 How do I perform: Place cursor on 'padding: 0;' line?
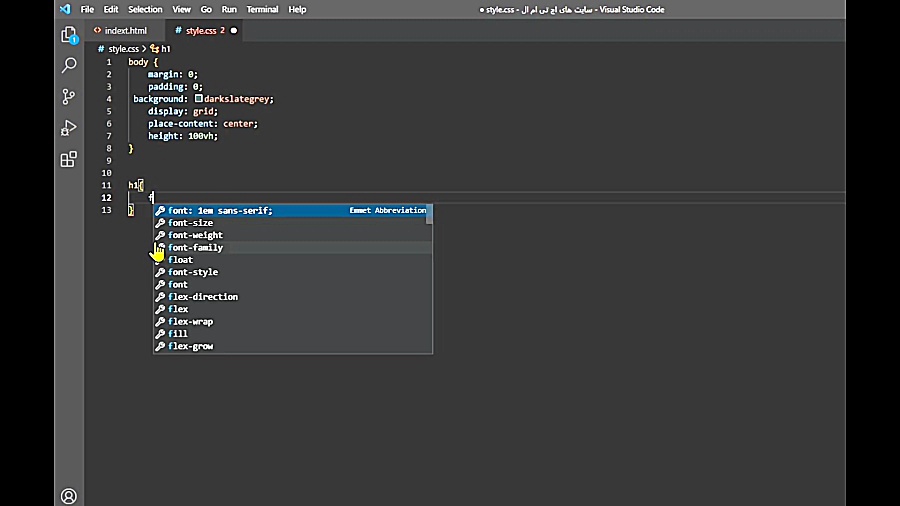(175, 87)
